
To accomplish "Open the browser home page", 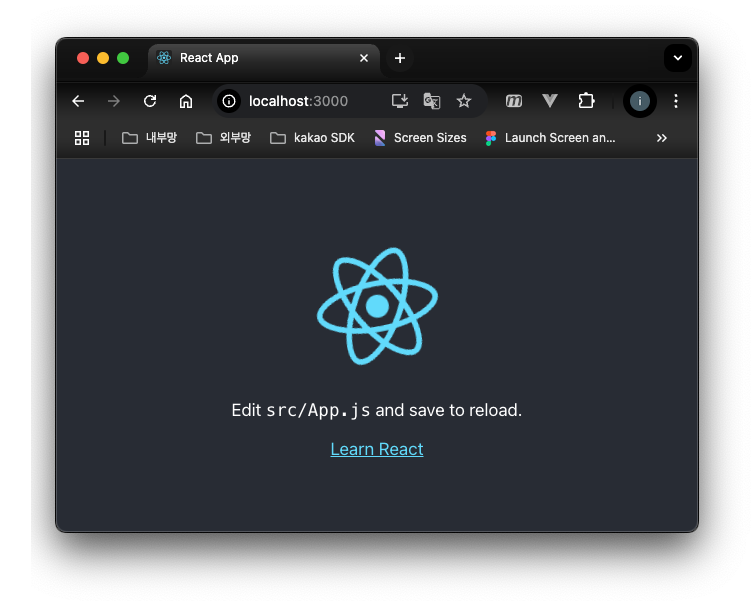I will coord(186,101).
